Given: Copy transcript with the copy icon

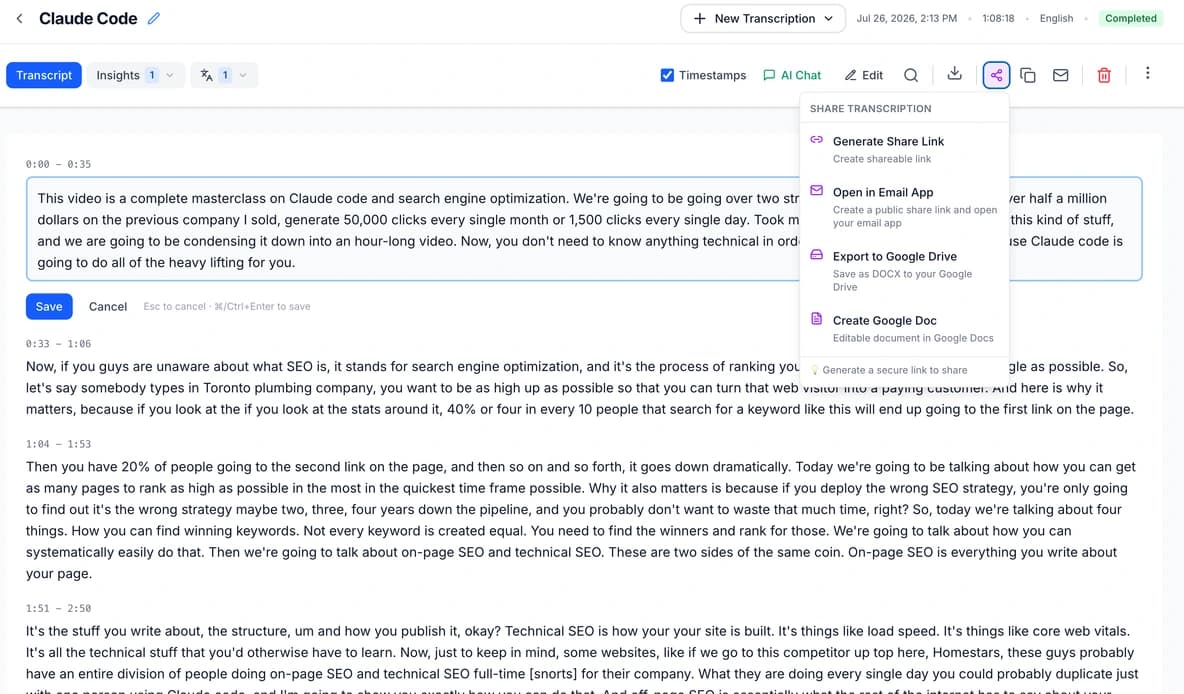Looking at the screenshot, I should (1028, 75).
